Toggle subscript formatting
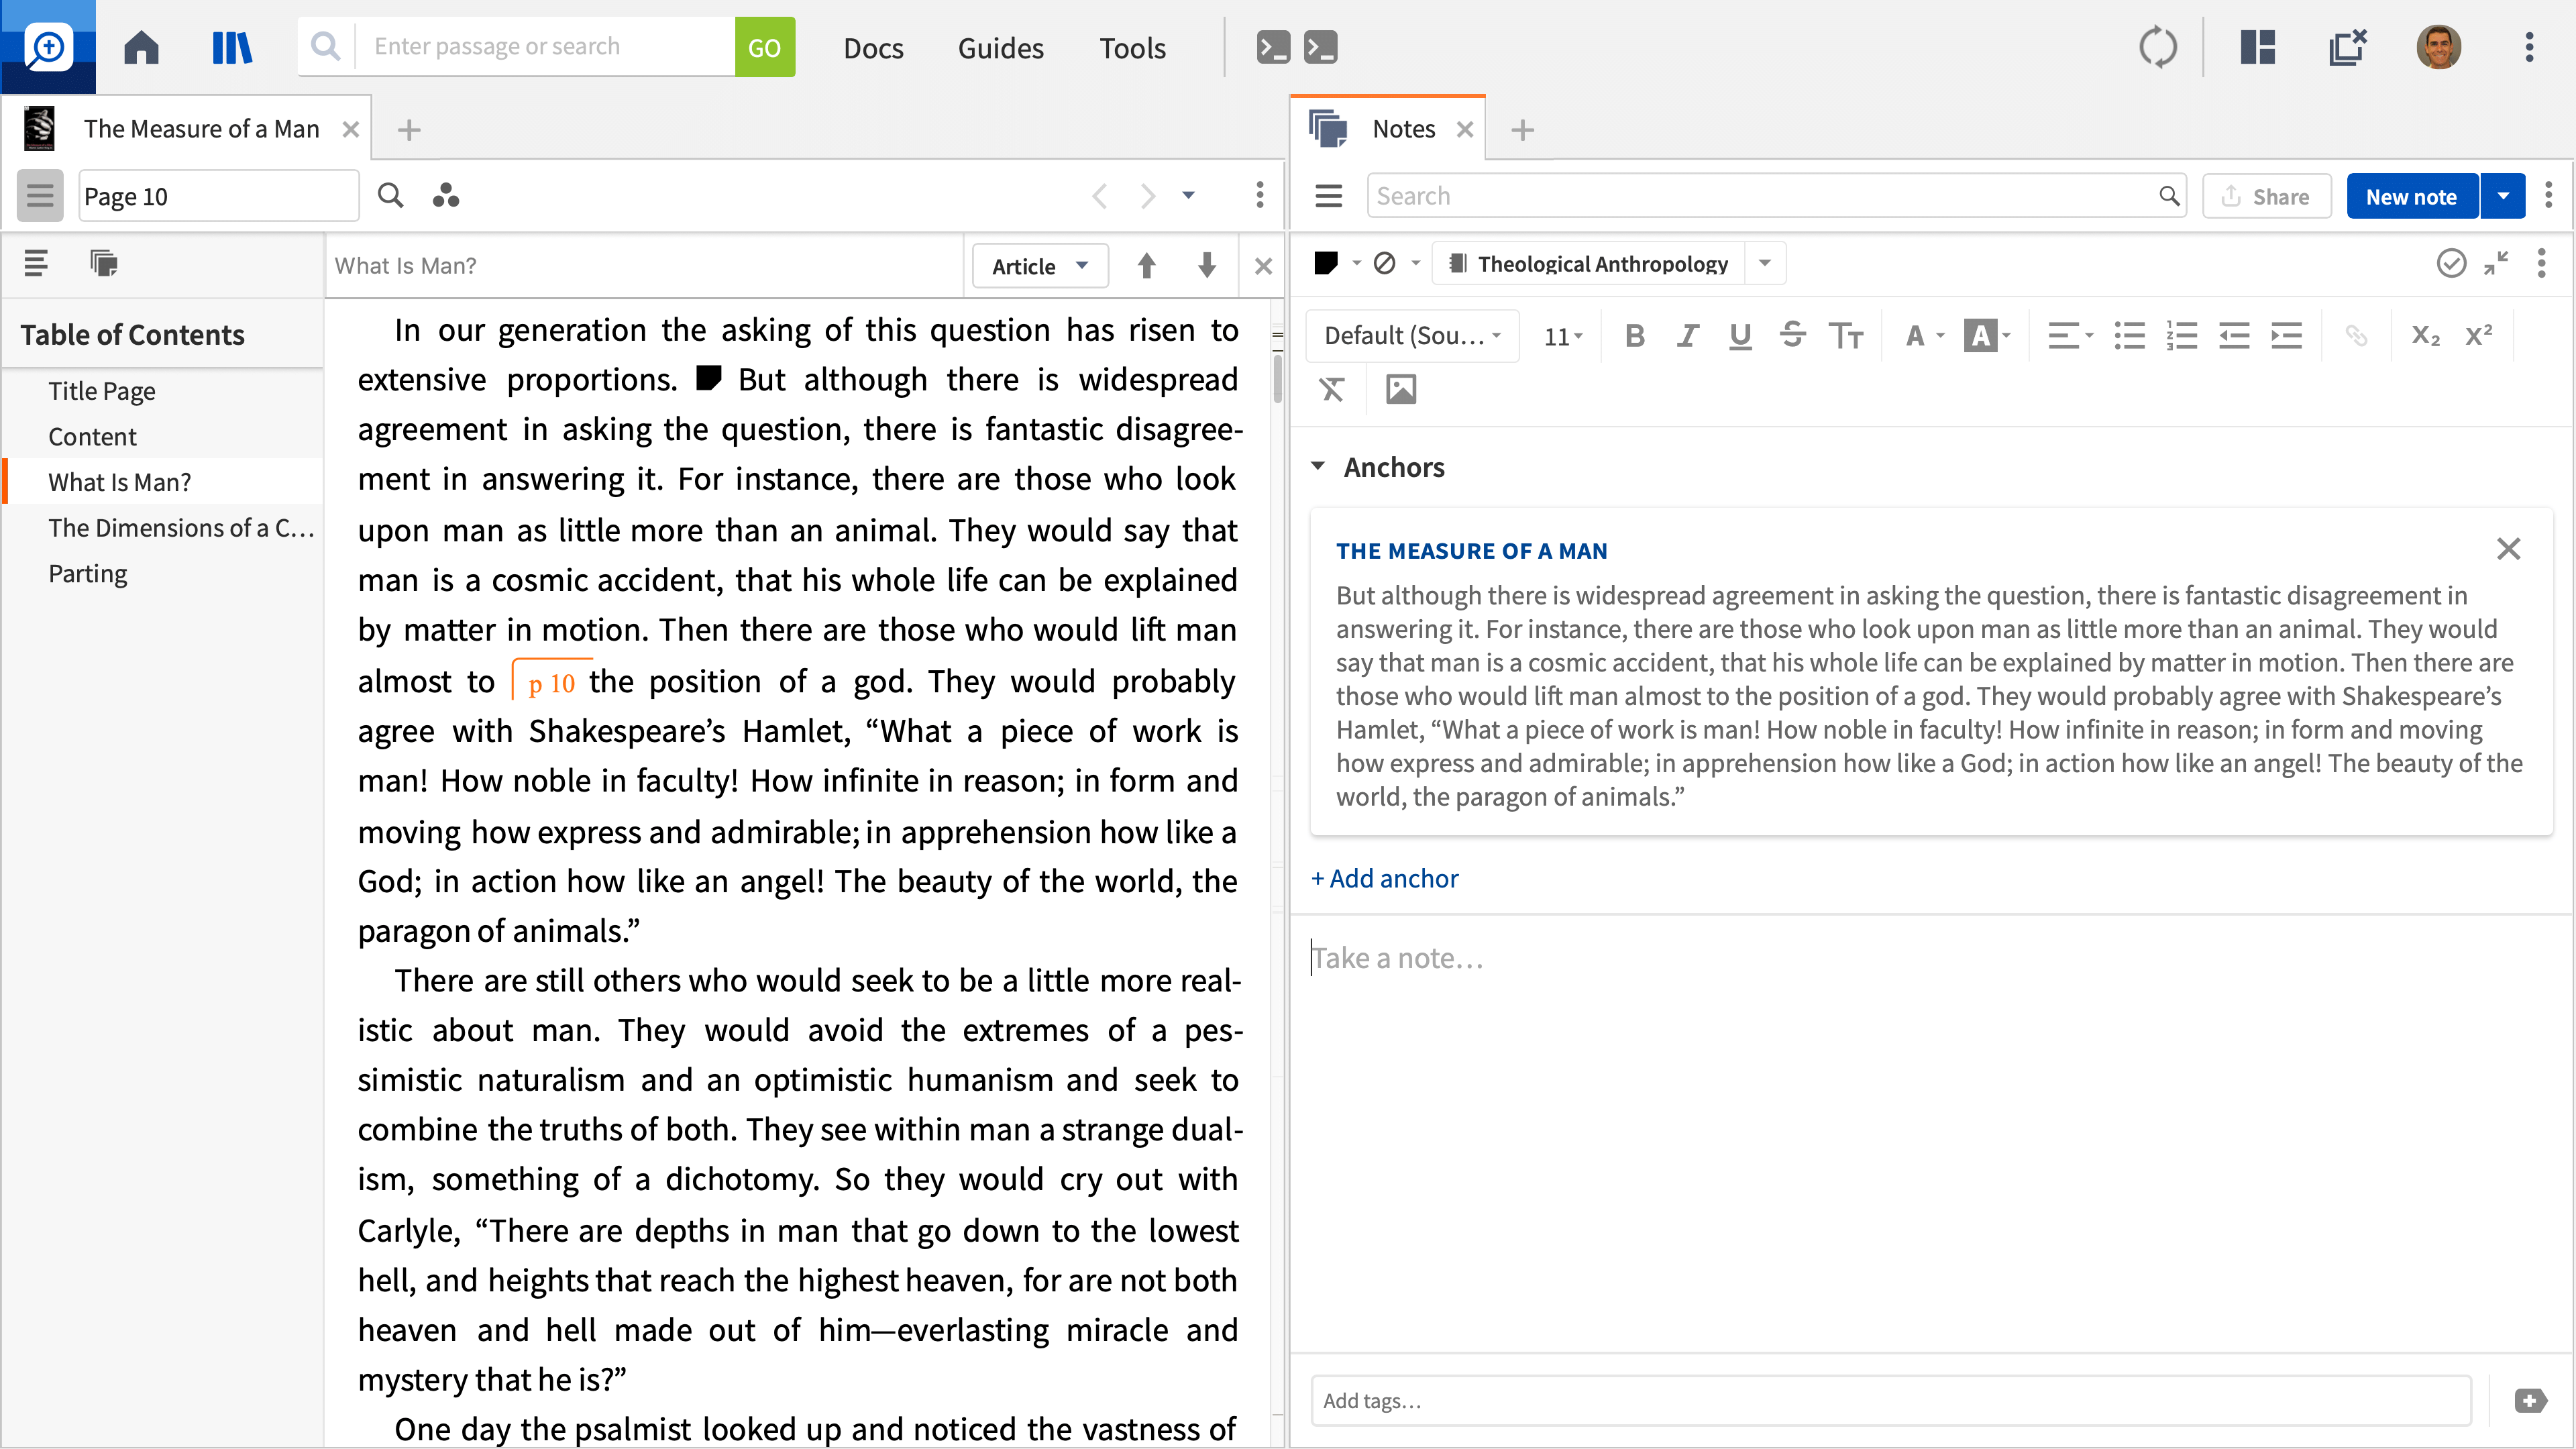The width and height of the screenshot is (2576, 1449). click(x=2425, y=335)
